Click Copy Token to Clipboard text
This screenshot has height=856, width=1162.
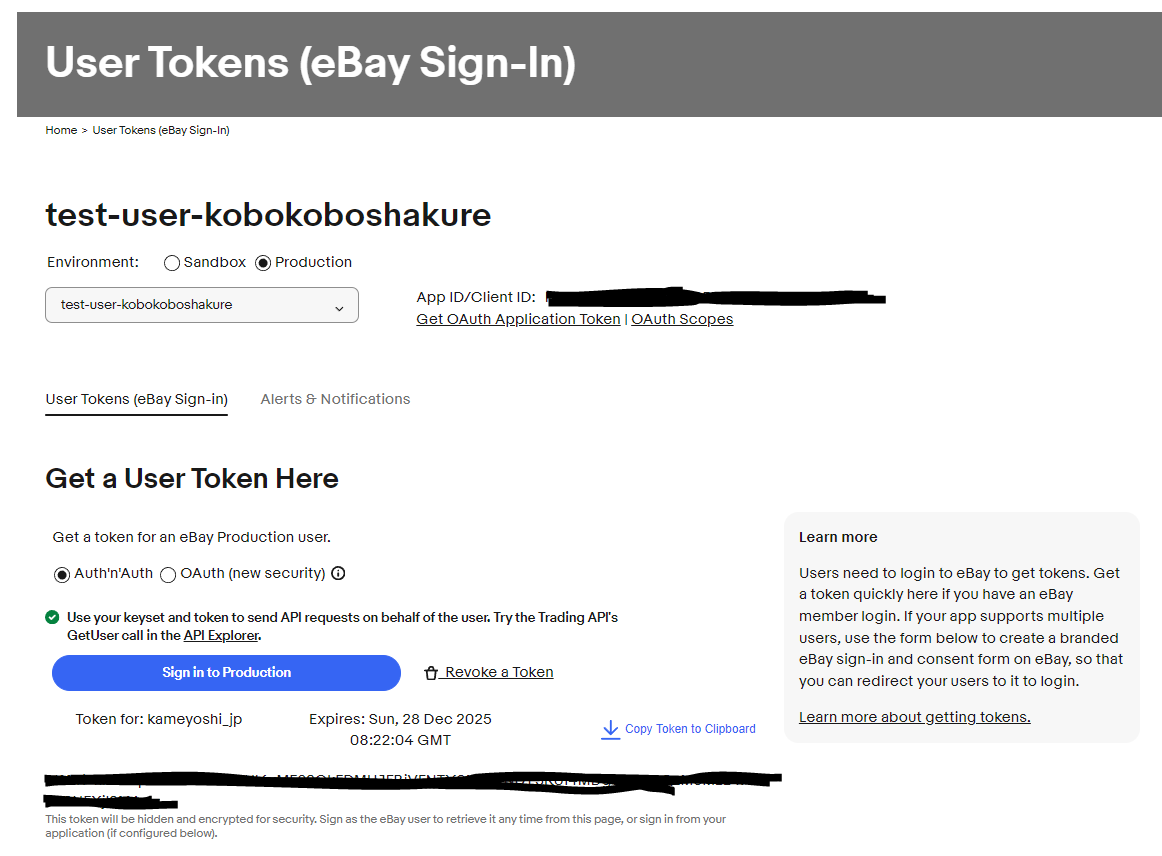click(690, 729)
